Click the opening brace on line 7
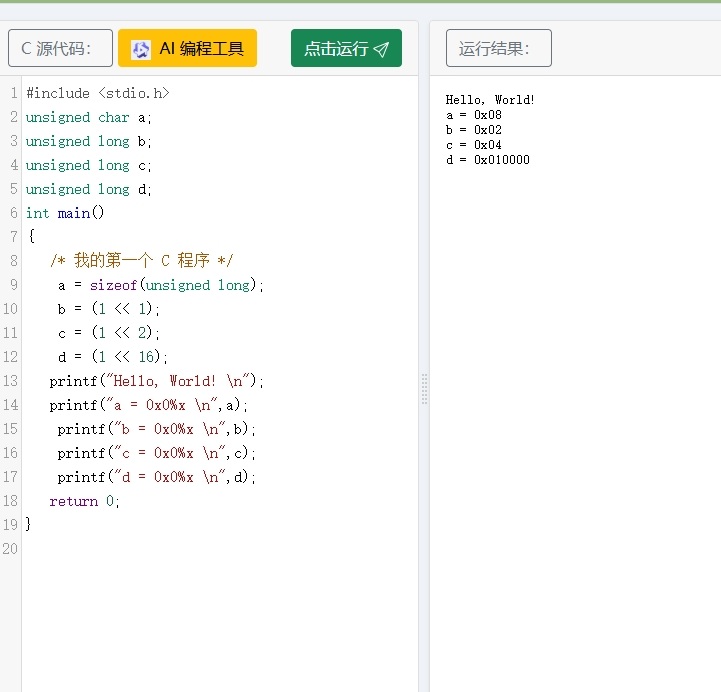Image resolution: width=721 pixels, height=692 pixels. 31,236
